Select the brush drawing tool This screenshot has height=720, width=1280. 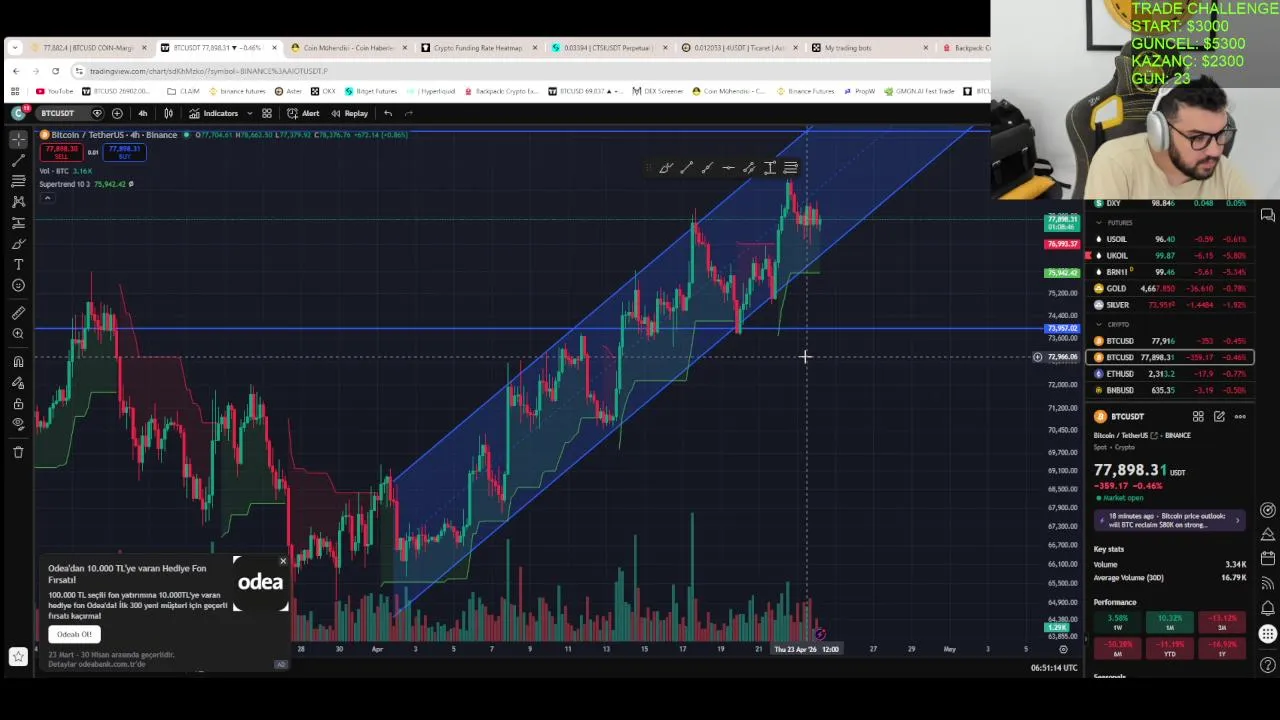18,244
